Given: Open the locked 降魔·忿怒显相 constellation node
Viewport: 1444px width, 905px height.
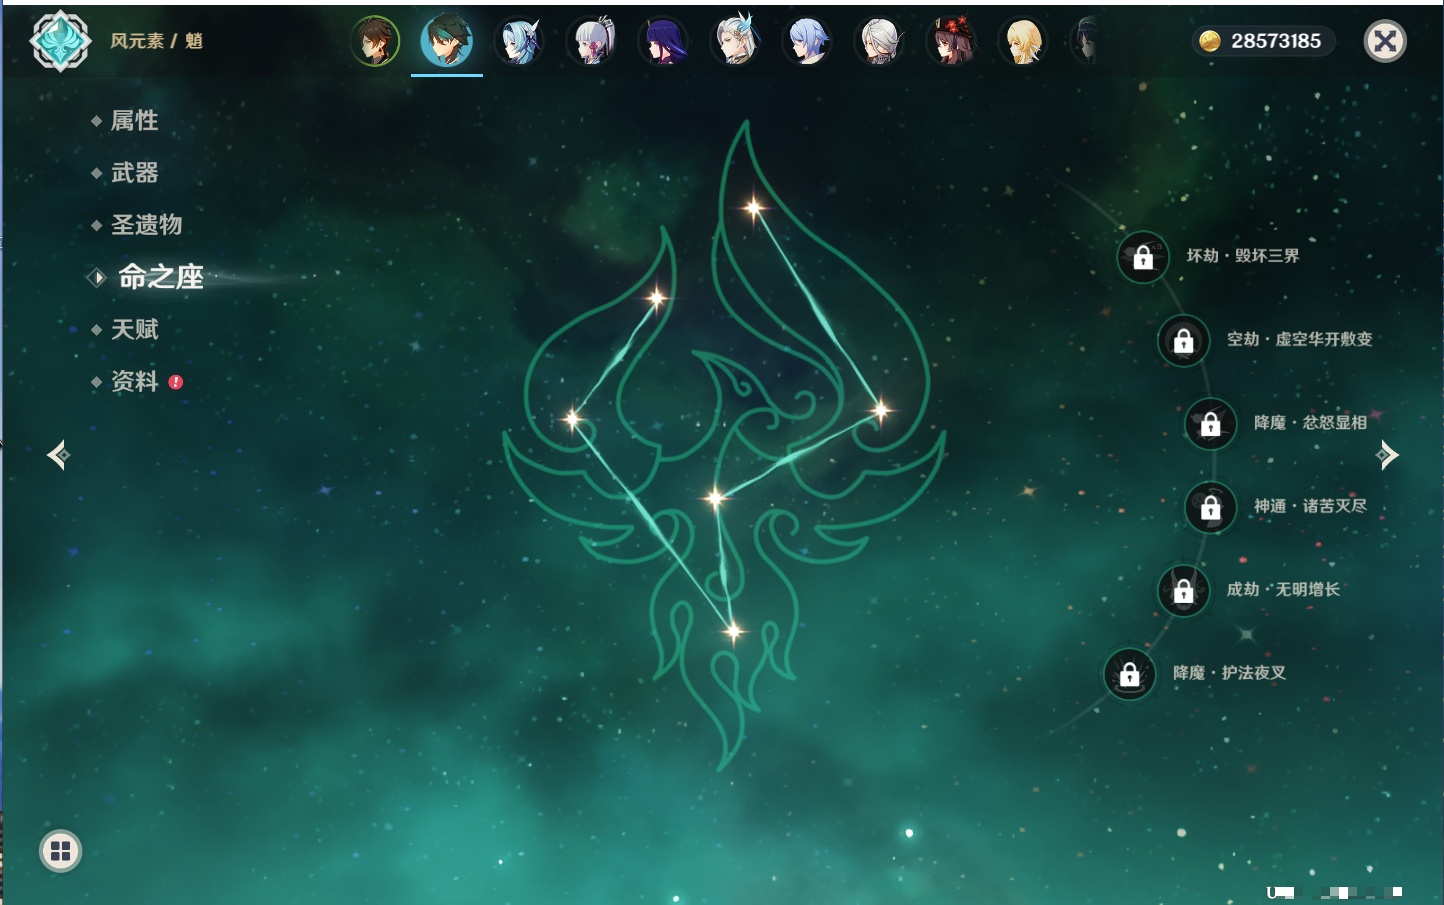Looking at the screenshot, I should tap(1210, 424).
